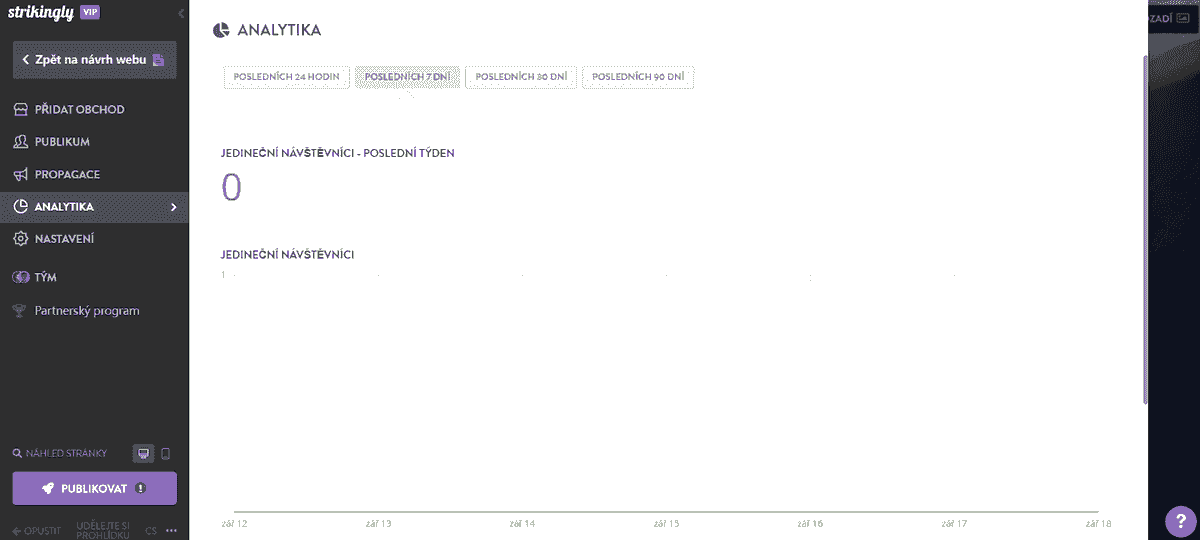
Task: Select Posledních 30 dní tab
Action: 521,77
